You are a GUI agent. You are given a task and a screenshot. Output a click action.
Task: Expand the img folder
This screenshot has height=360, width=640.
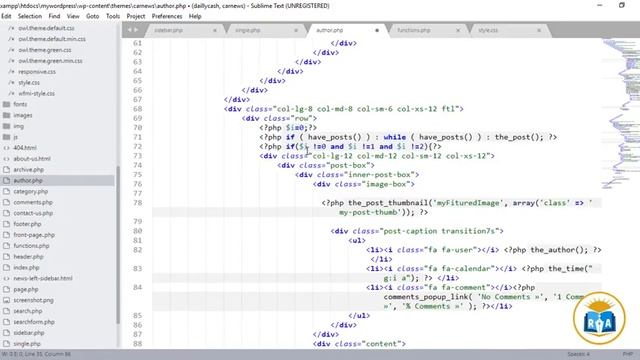(x=18, y=126)
